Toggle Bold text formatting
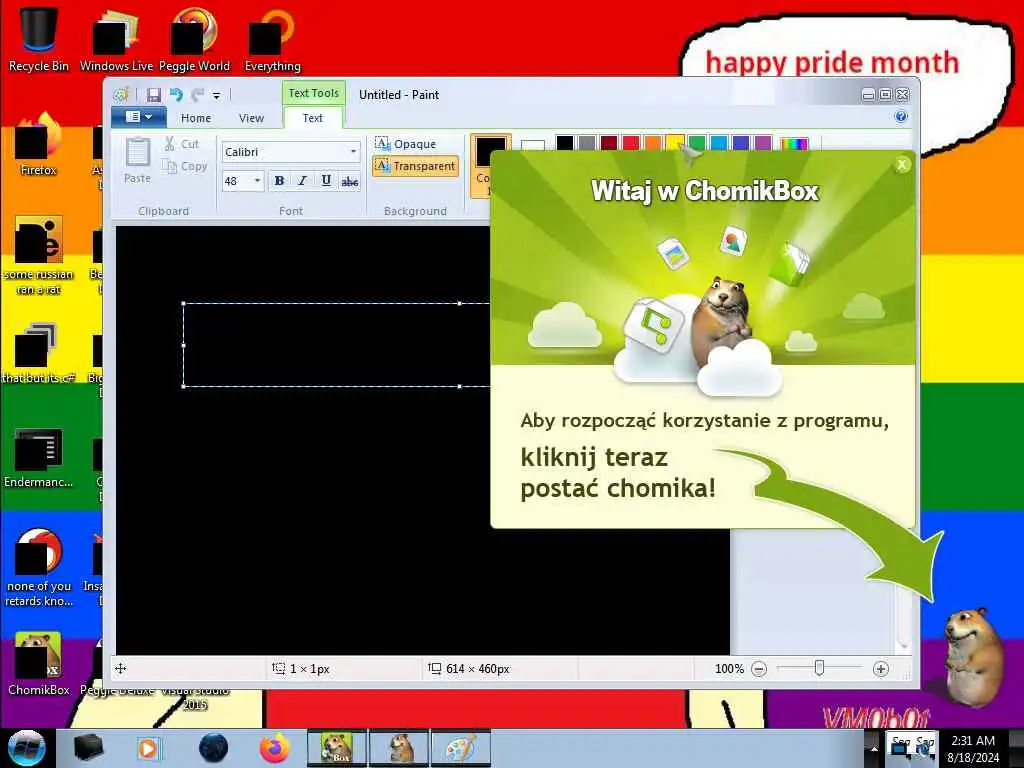The height and width of the screenshot is (768, 1024). tap(280, 181)
